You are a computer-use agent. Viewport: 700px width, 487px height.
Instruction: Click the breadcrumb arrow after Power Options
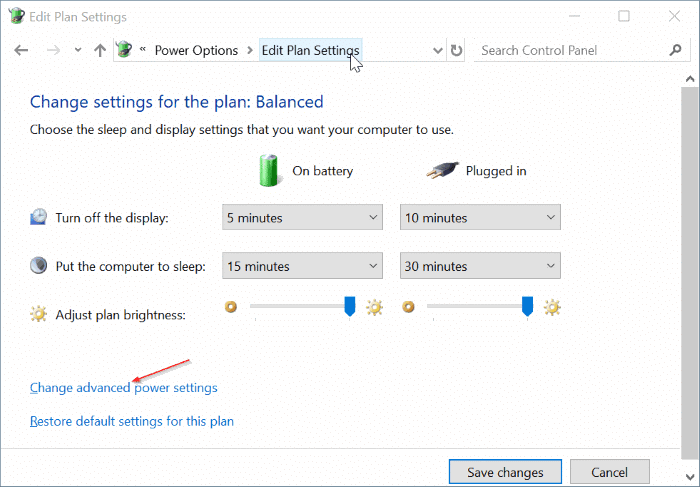pos(250,50)
